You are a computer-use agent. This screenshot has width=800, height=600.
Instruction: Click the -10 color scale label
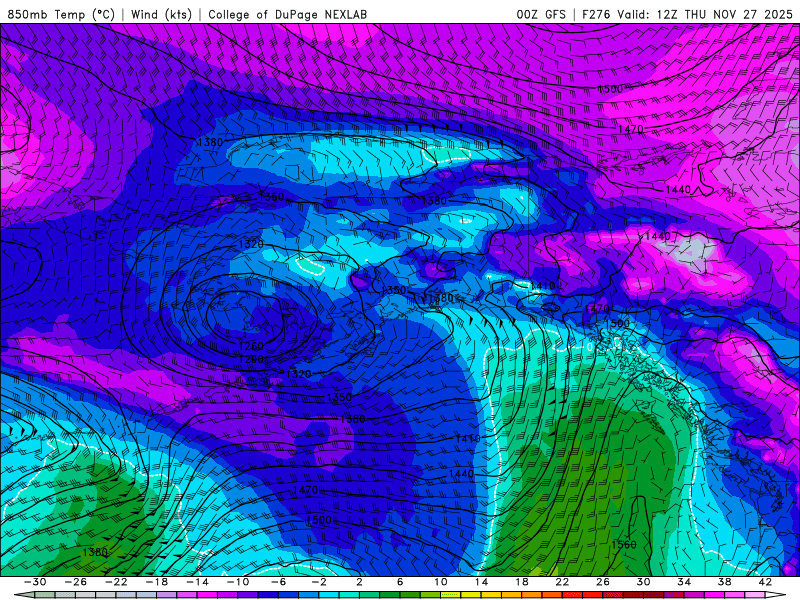pyautogui.click(x=238, y=582)
